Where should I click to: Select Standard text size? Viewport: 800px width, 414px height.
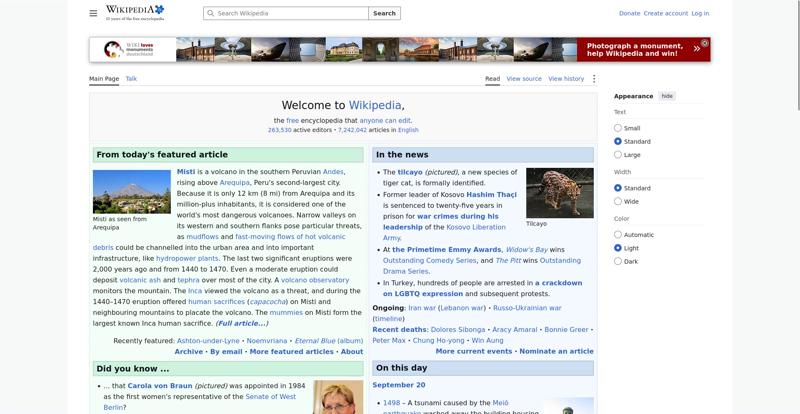(618, 141)
